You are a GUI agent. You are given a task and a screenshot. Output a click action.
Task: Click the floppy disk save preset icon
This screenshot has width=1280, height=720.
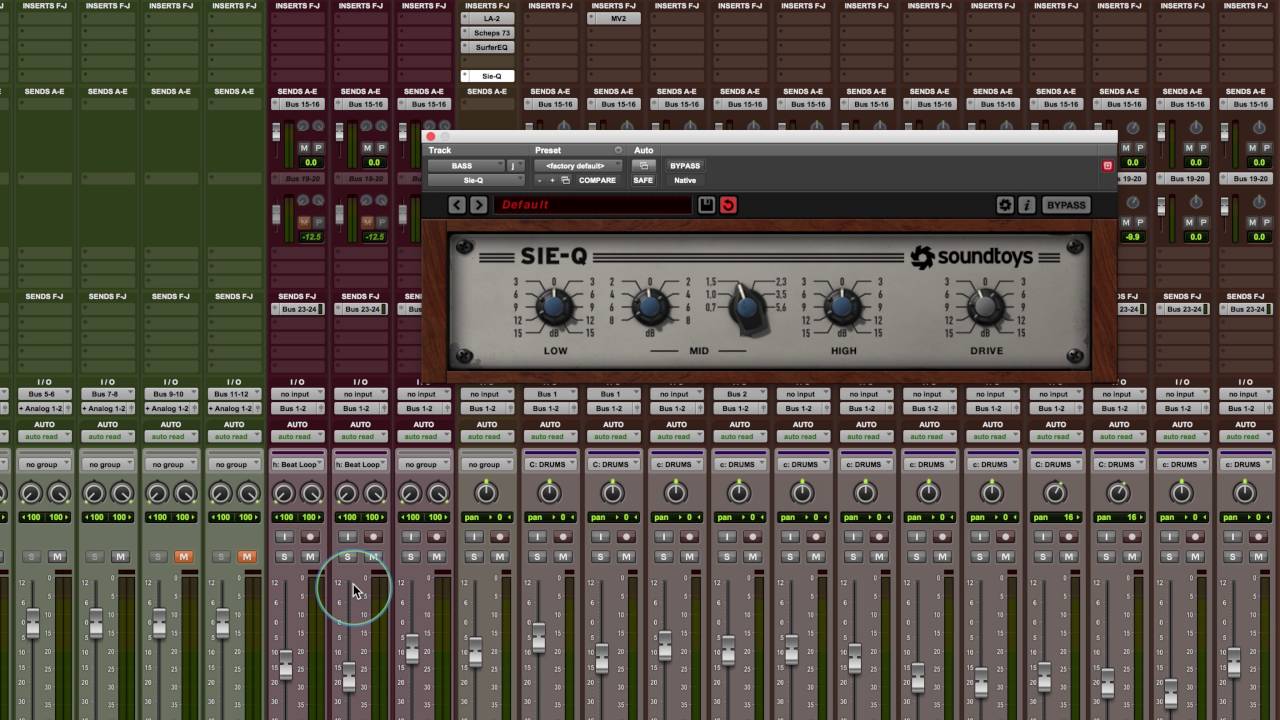click(x=706, y=205)
